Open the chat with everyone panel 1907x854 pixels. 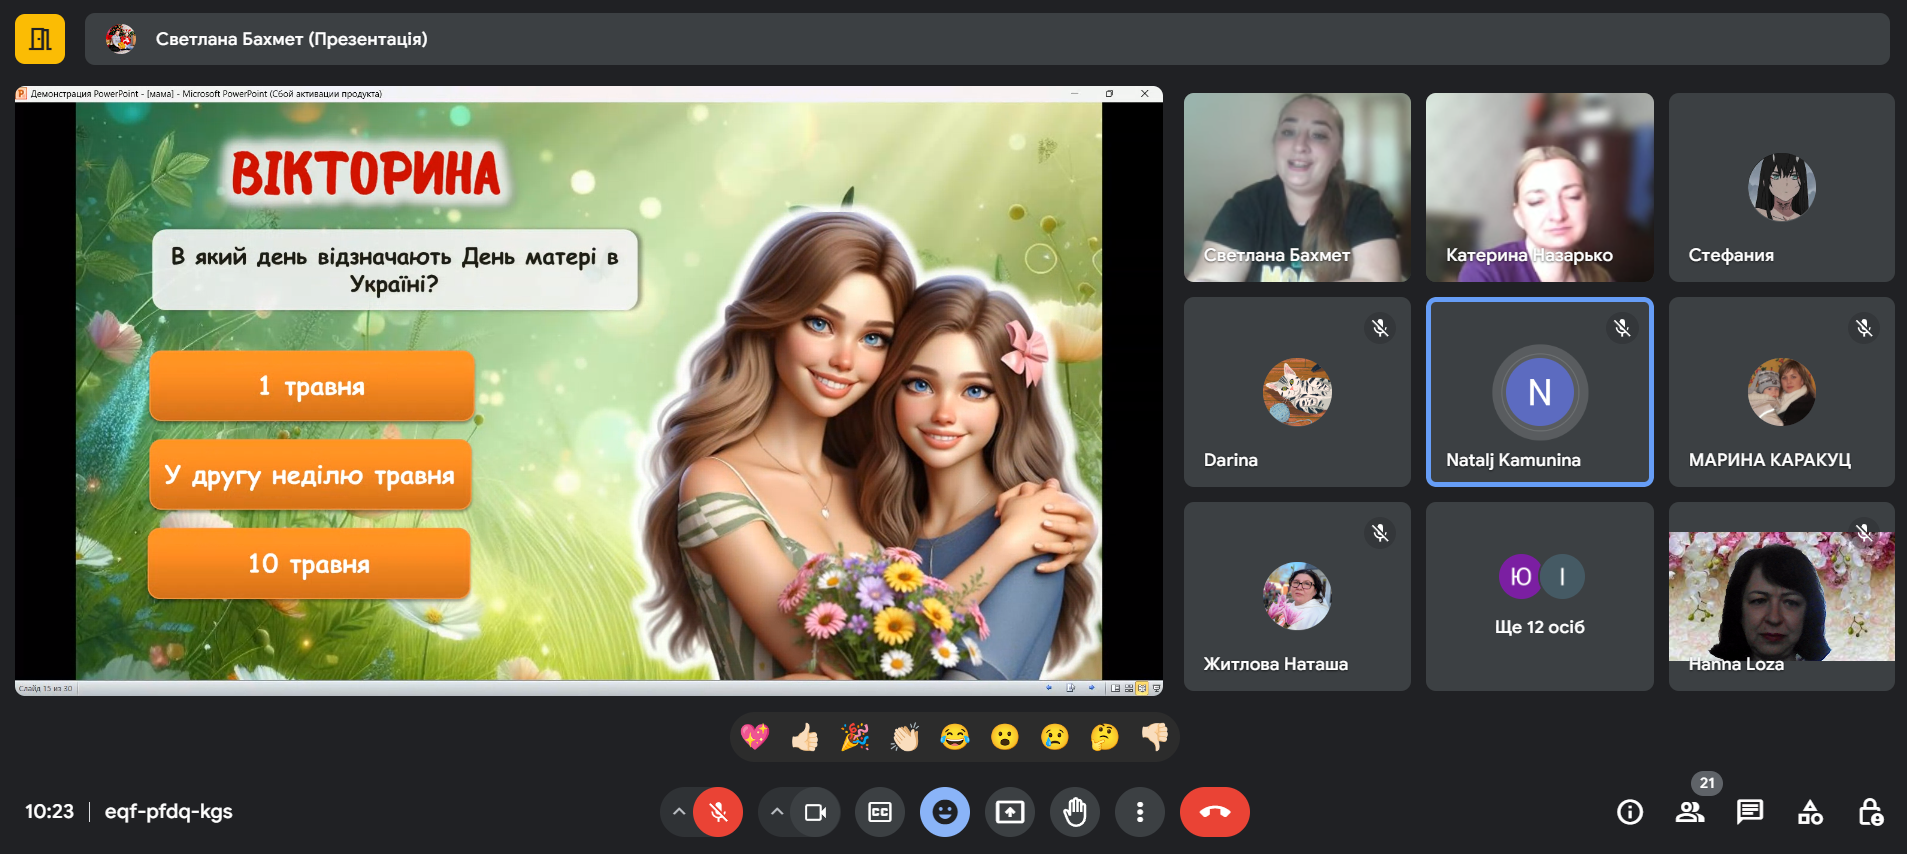click(1750, 812)
